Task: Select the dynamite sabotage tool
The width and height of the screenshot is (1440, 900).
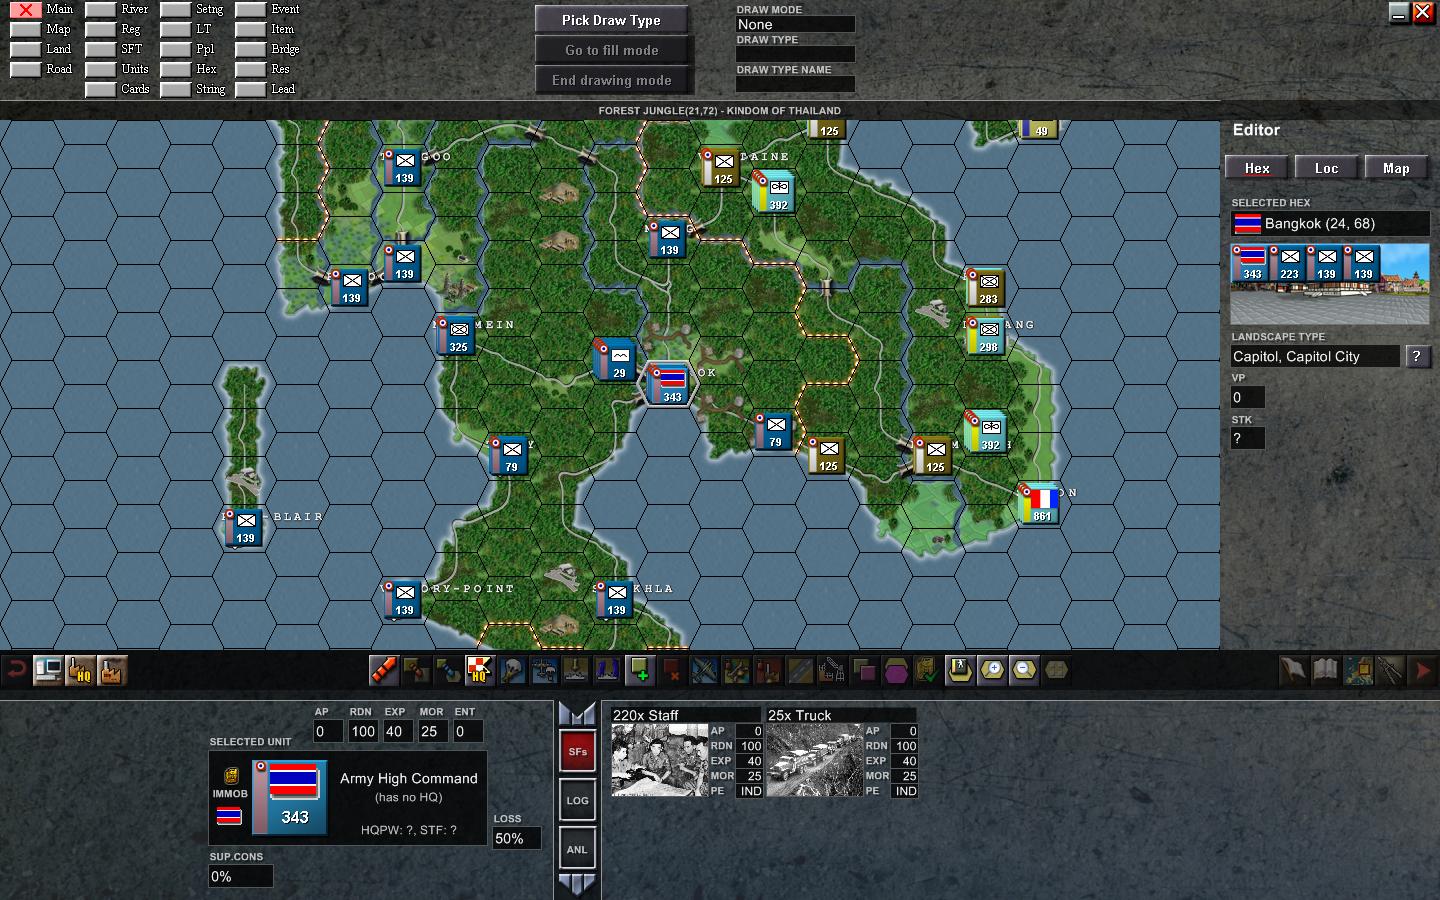Action: [x=385, y=671]
